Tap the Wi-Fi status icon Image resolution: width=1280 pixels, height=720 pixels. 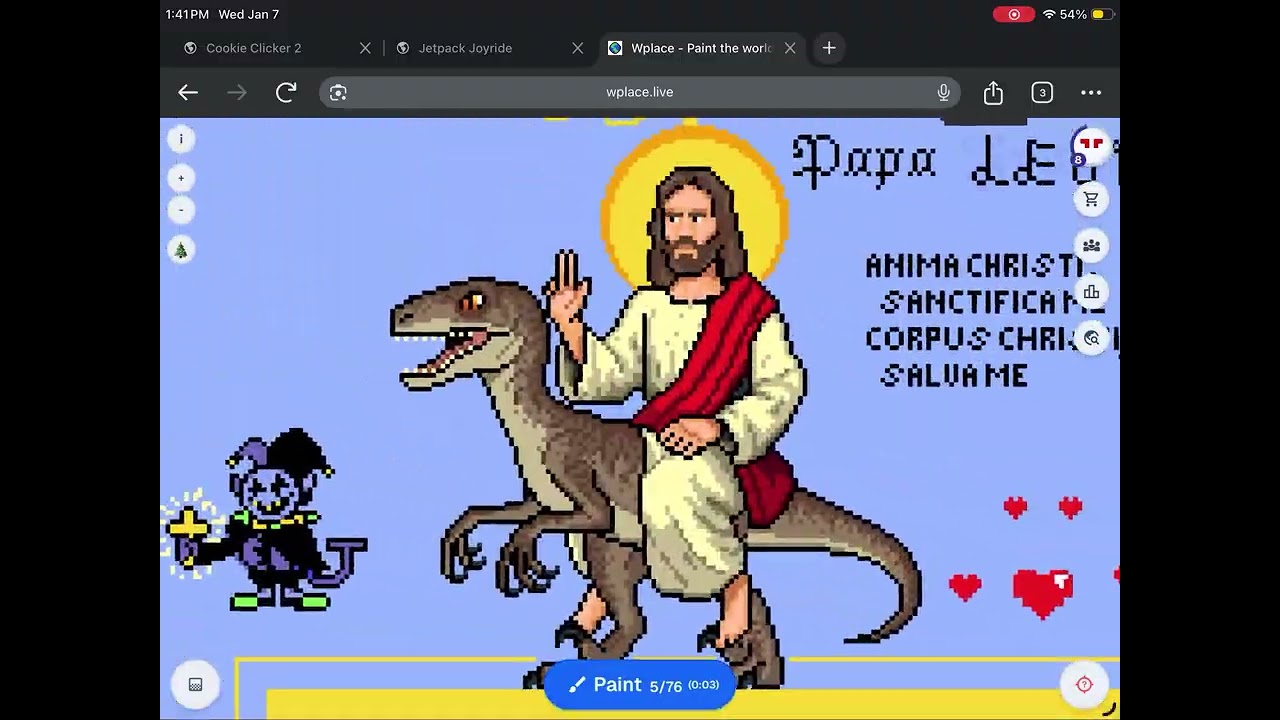1049,15
